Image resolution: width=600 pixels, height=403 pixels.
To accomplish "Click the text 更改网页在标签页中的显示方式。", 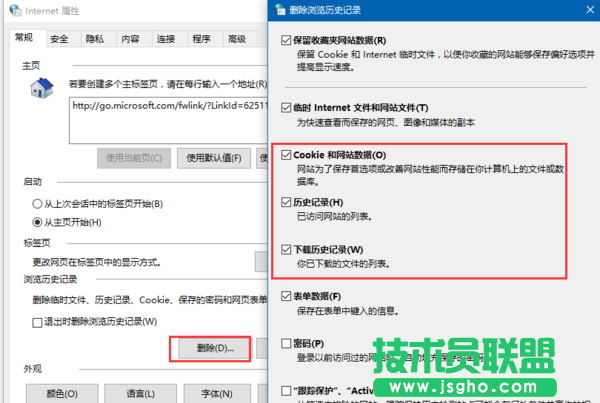I will coord(96,262).
